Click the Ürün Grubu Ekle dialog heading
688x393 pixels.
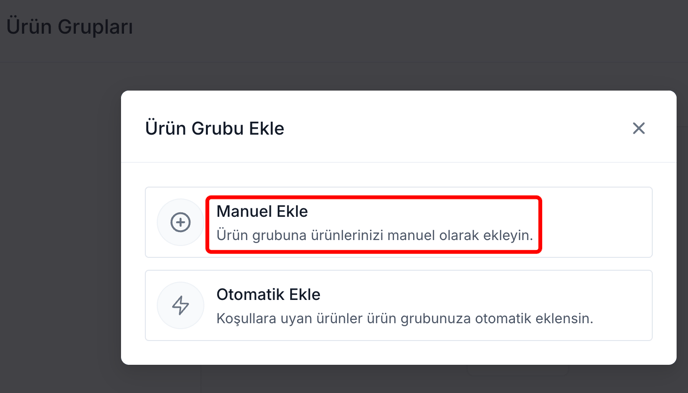[215, 129]
